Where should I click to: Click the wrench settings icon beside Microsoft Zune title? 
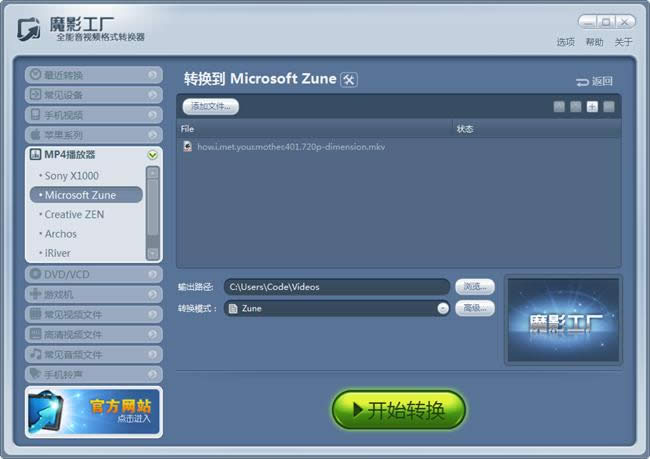tap(349, 79)
